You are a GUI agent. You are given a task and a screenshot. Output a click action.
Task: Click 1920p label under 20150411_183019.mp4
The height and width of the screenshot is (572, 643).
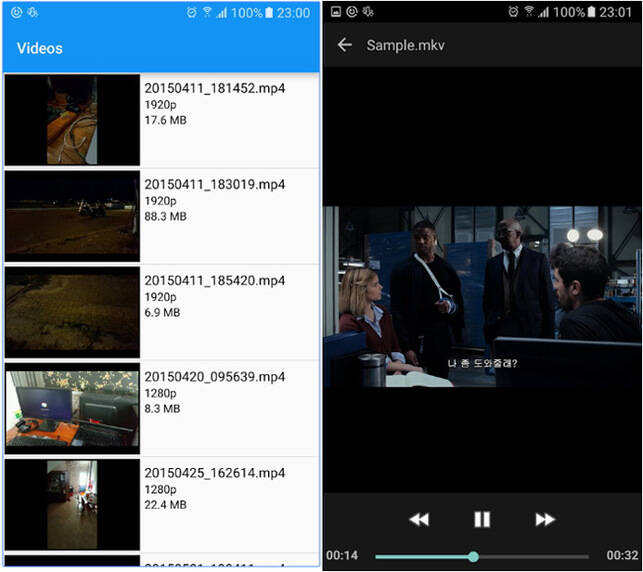160,201
